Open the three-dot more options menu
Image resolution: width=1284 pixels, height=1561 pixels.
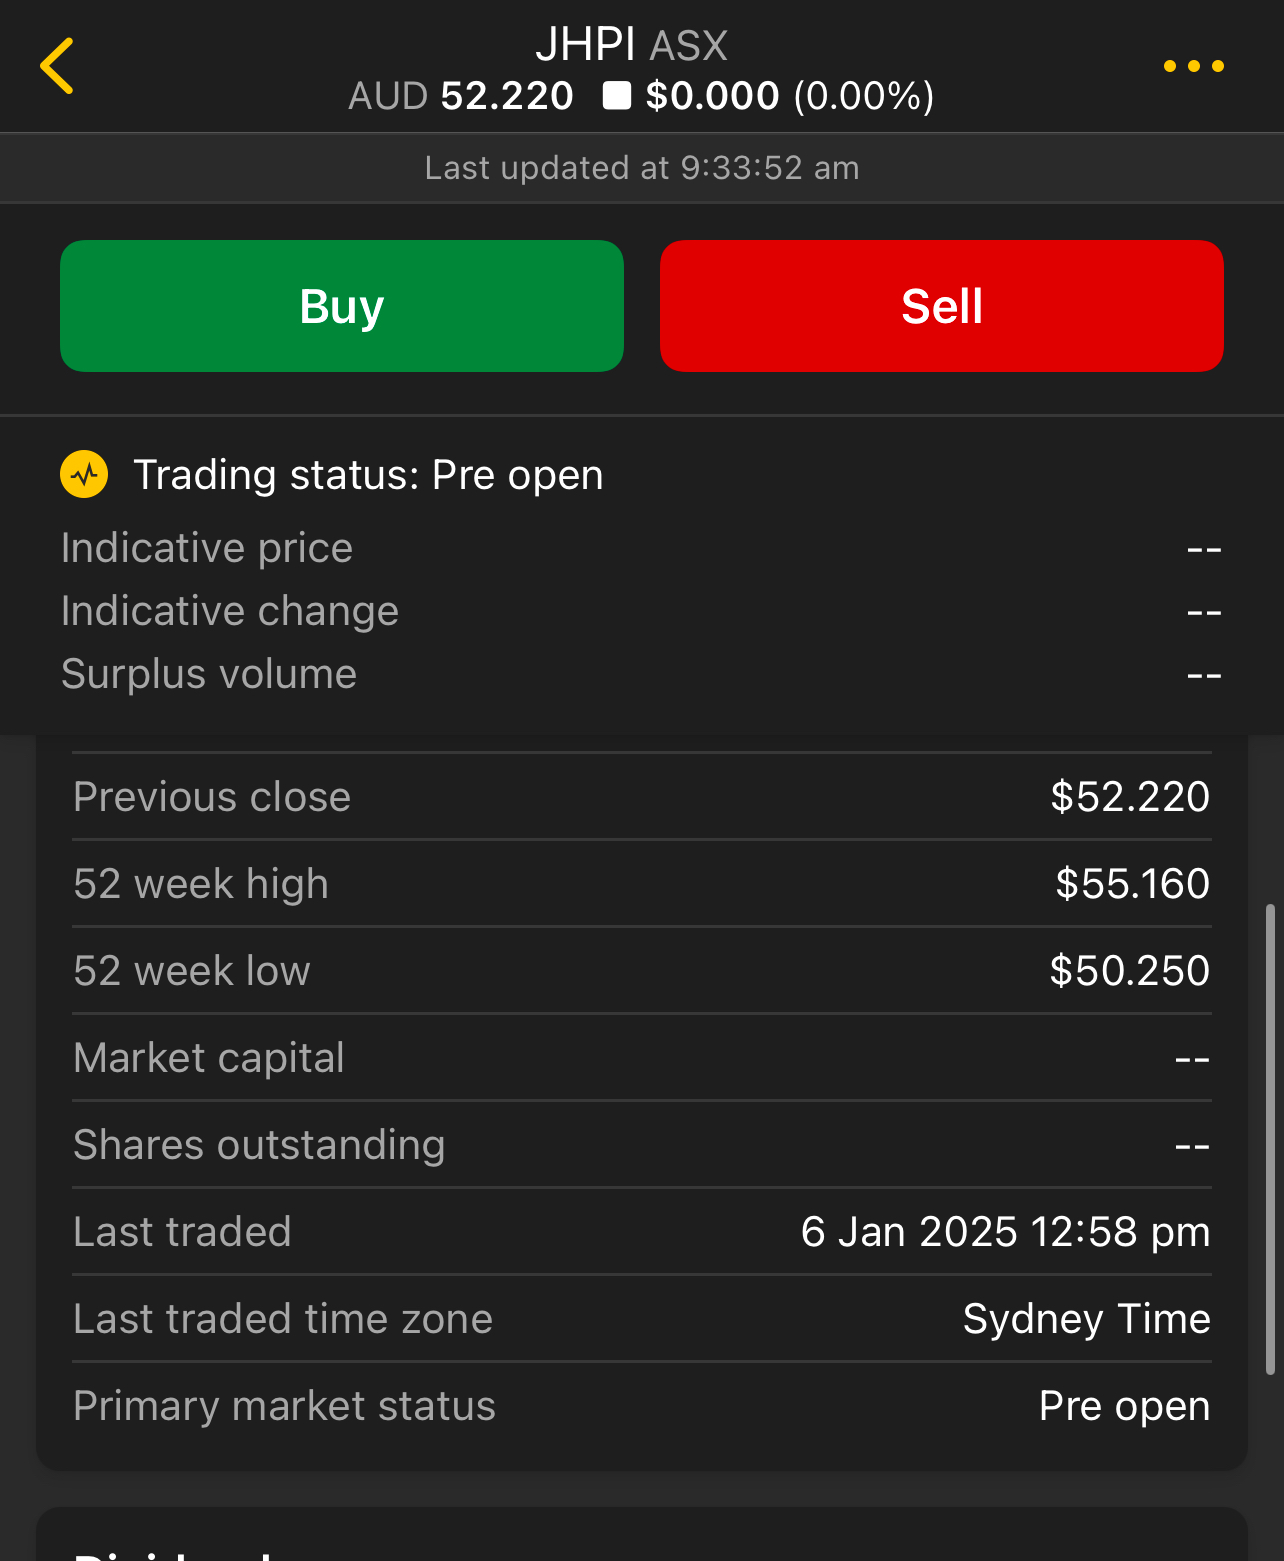point(1193,66)
